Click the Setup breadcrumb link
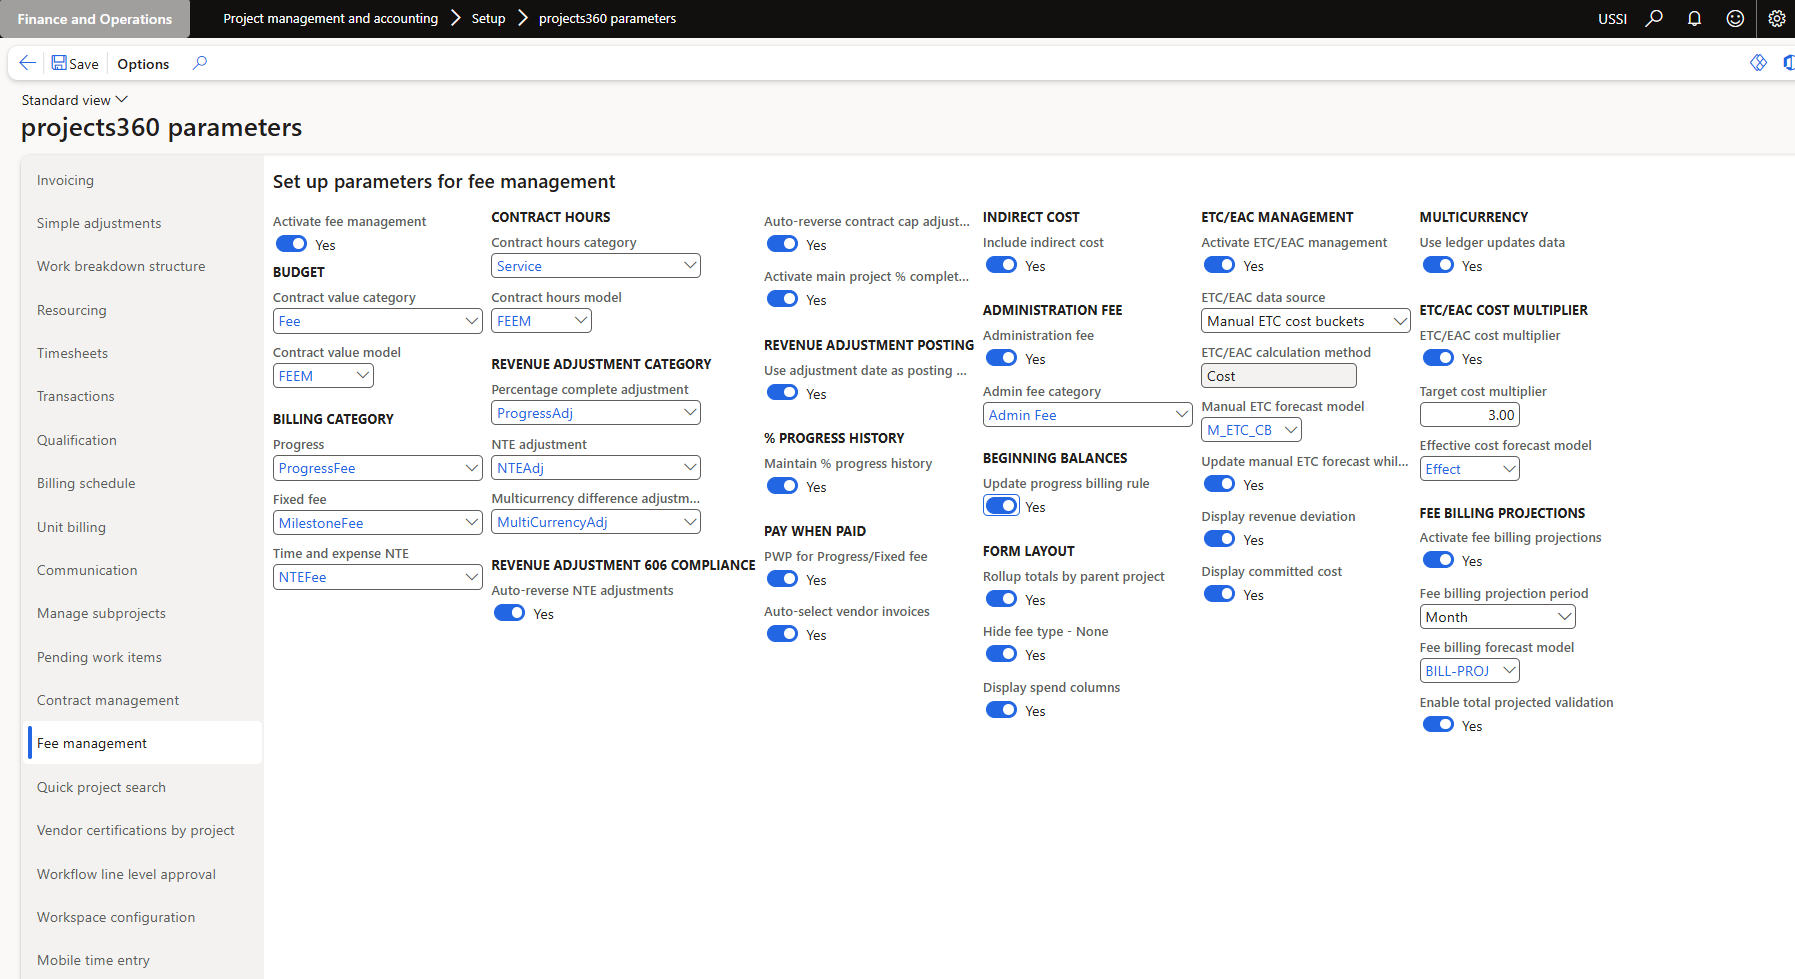Screen dimensions: 1795x979 coord(488,18)
